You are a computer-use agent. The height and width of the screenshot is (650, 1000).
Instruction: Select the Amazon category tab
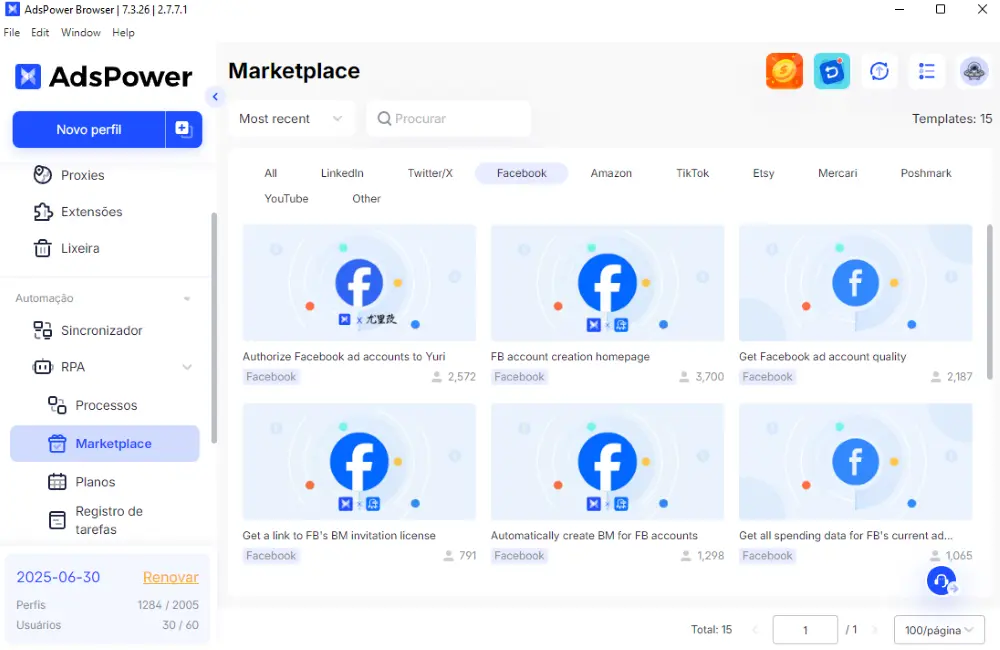point(611,173)
